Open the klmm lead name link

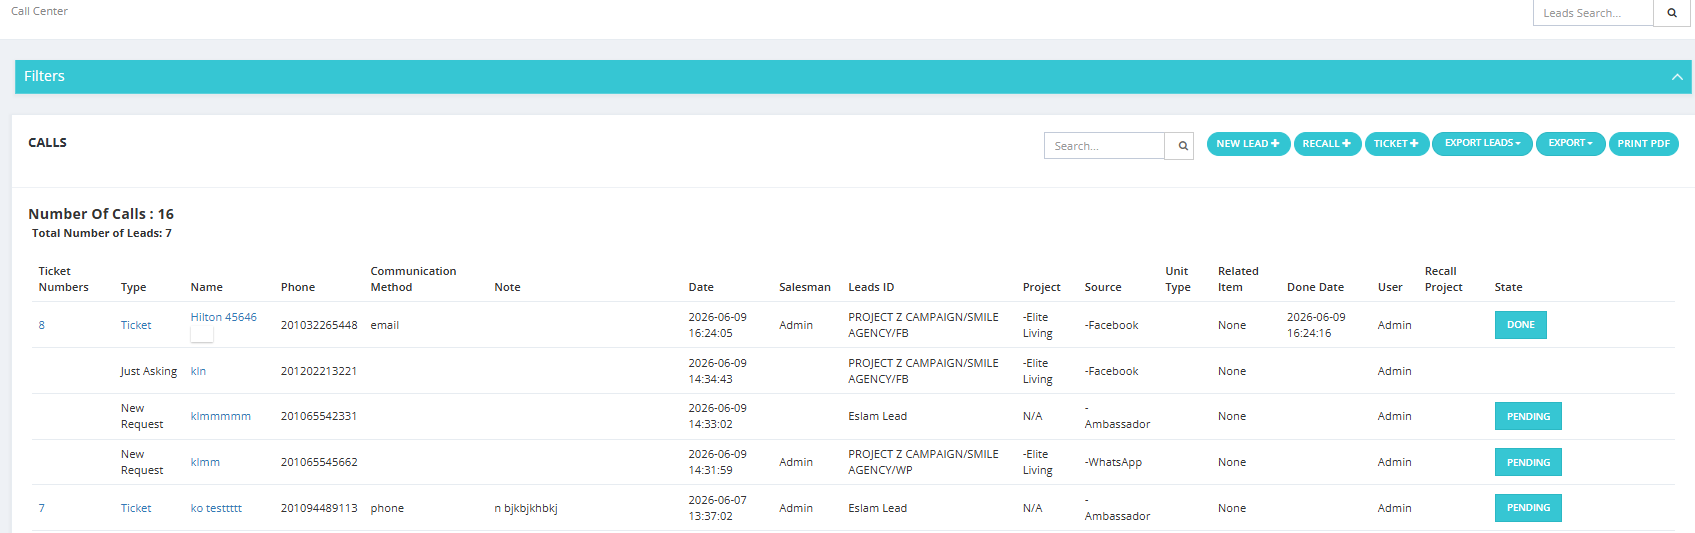[205, 462]
